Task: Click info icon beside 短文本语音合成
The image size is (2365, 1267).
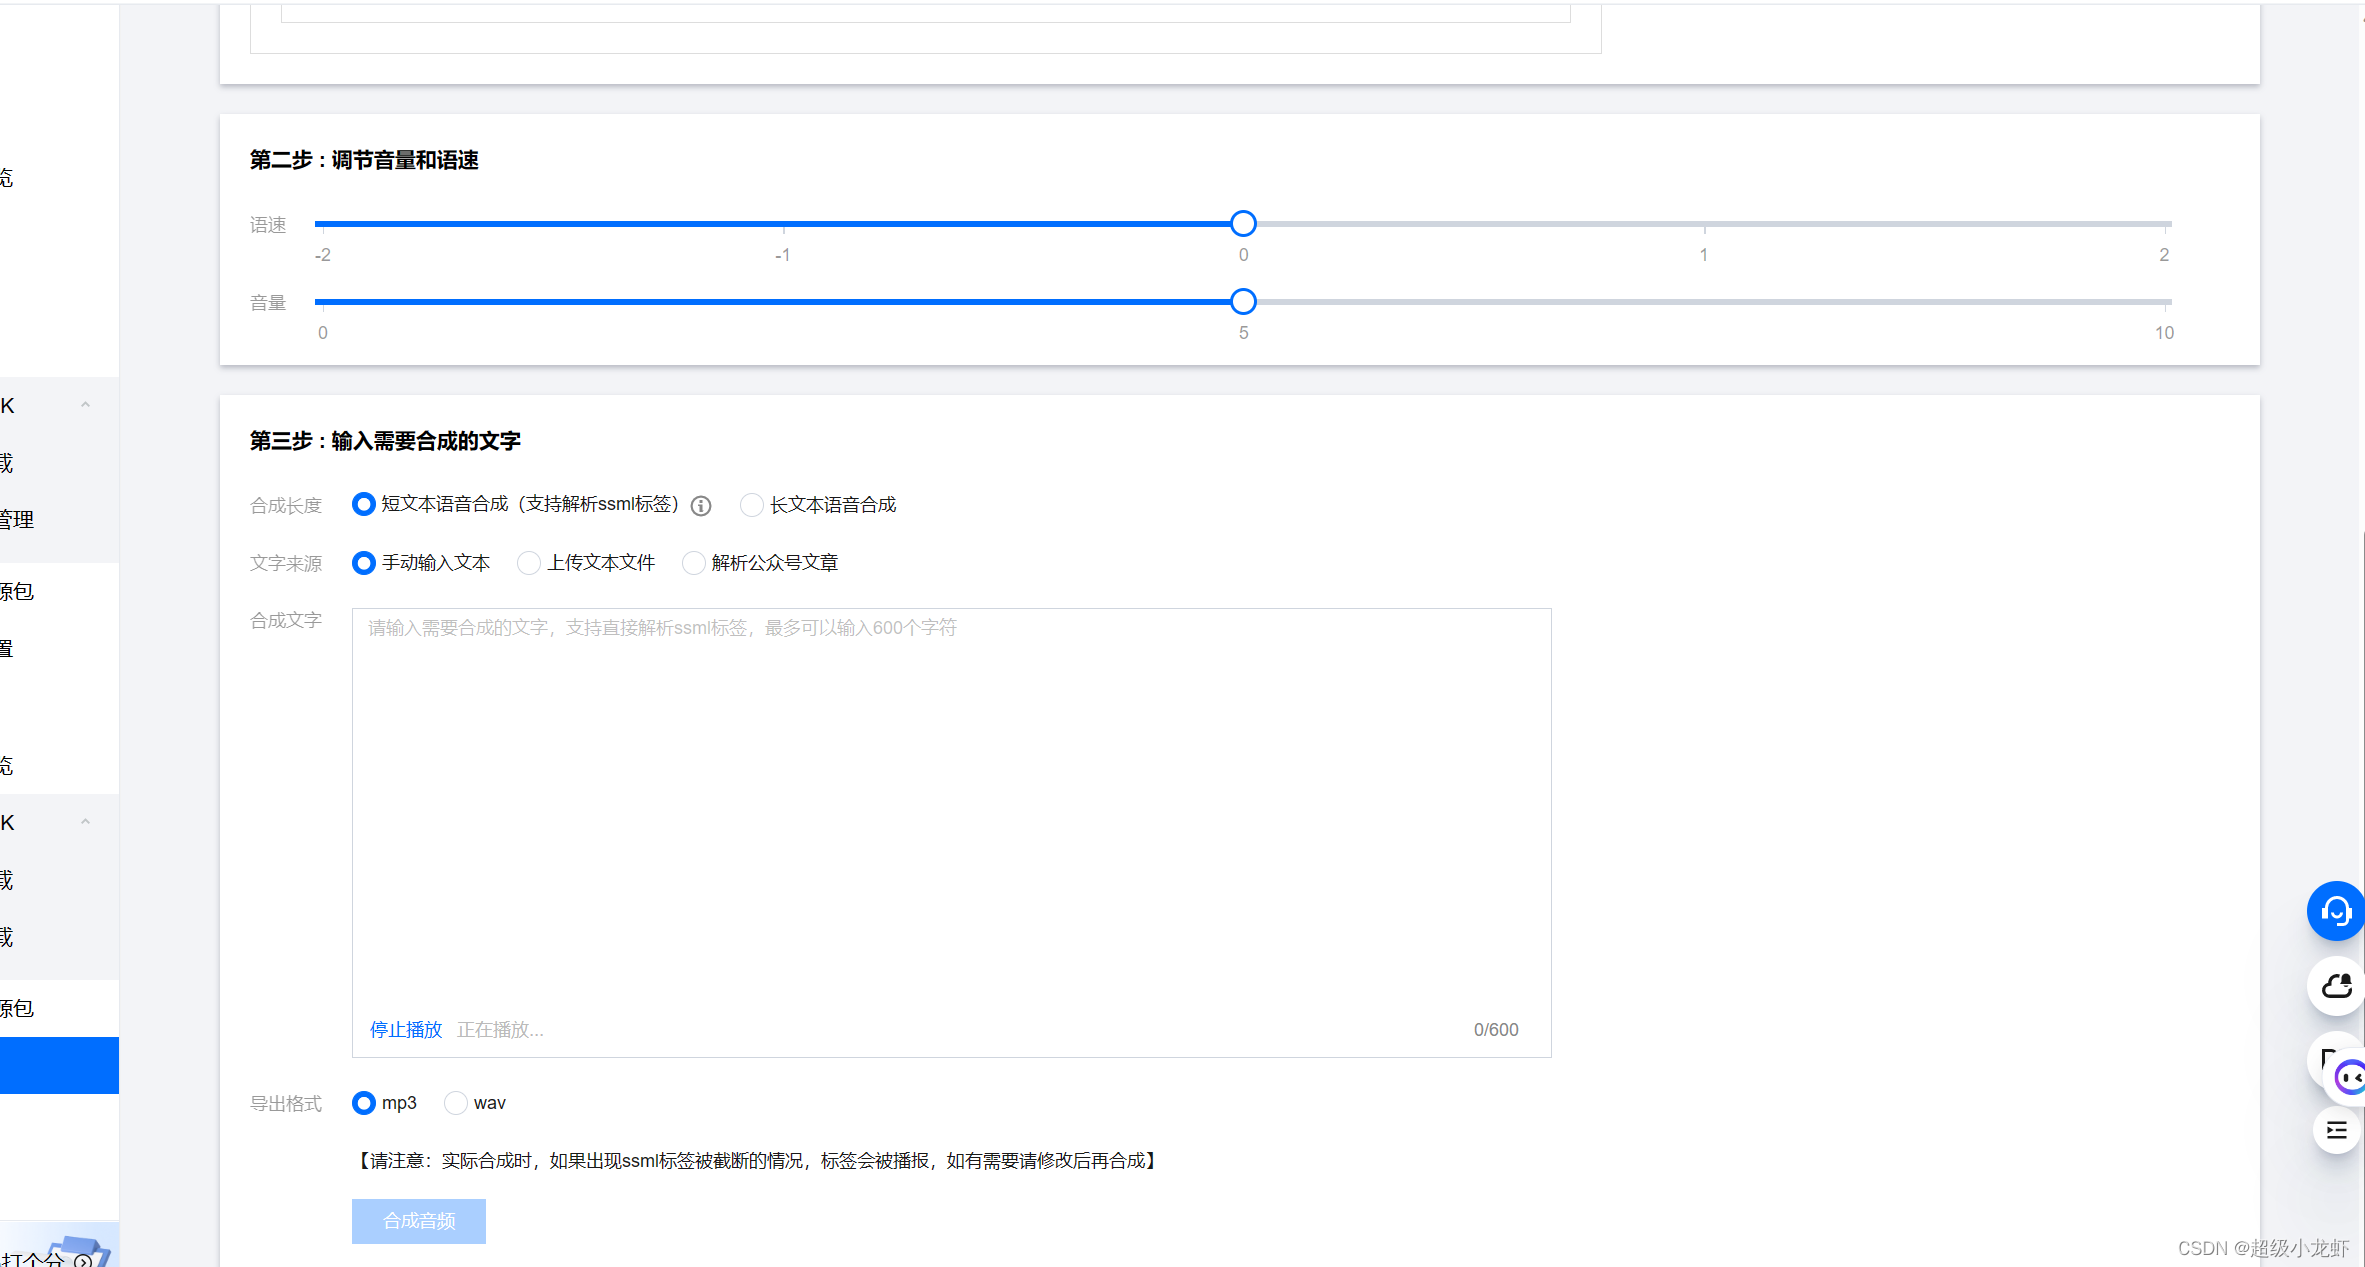Action: pyautogui.click(x=701, y=506)
